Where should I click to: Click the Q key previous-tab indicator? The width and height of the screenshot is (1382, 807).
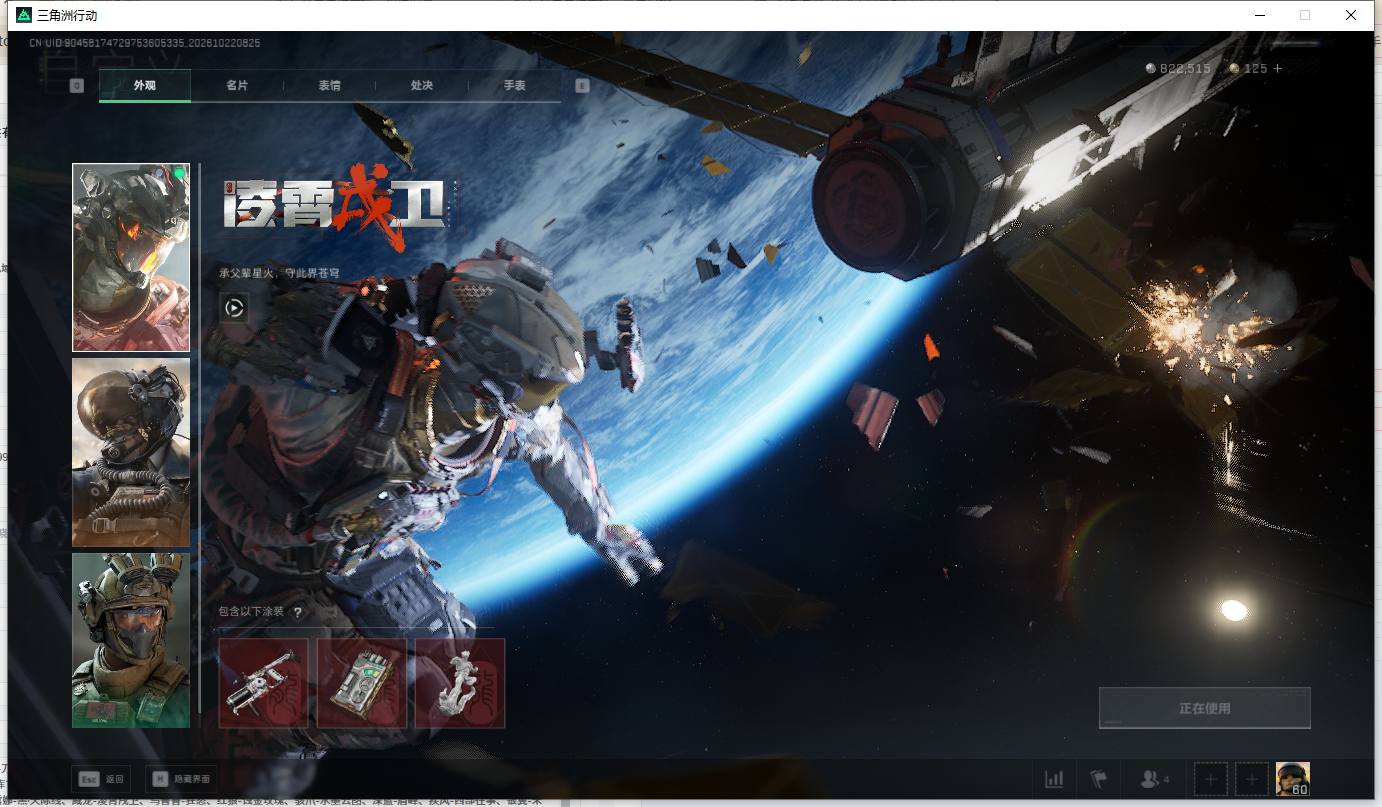(77, 86)
